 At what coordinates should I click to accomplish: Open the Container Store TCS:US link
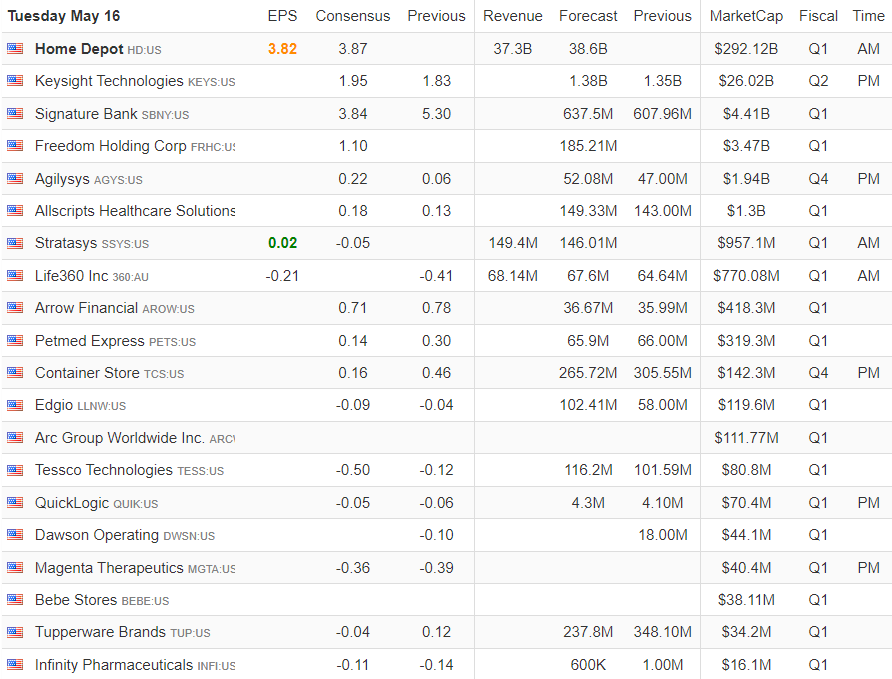[x=109, y=373]
